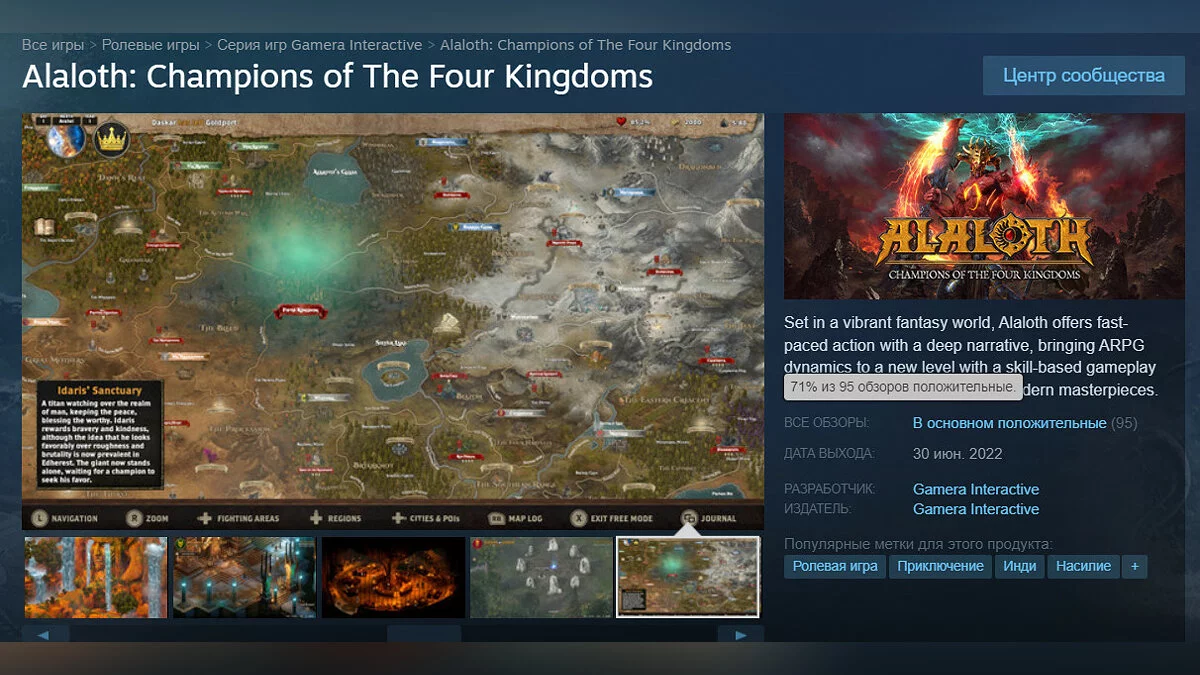Open Серия игр Gamera Interactive breadcrumb

(320, 45)
